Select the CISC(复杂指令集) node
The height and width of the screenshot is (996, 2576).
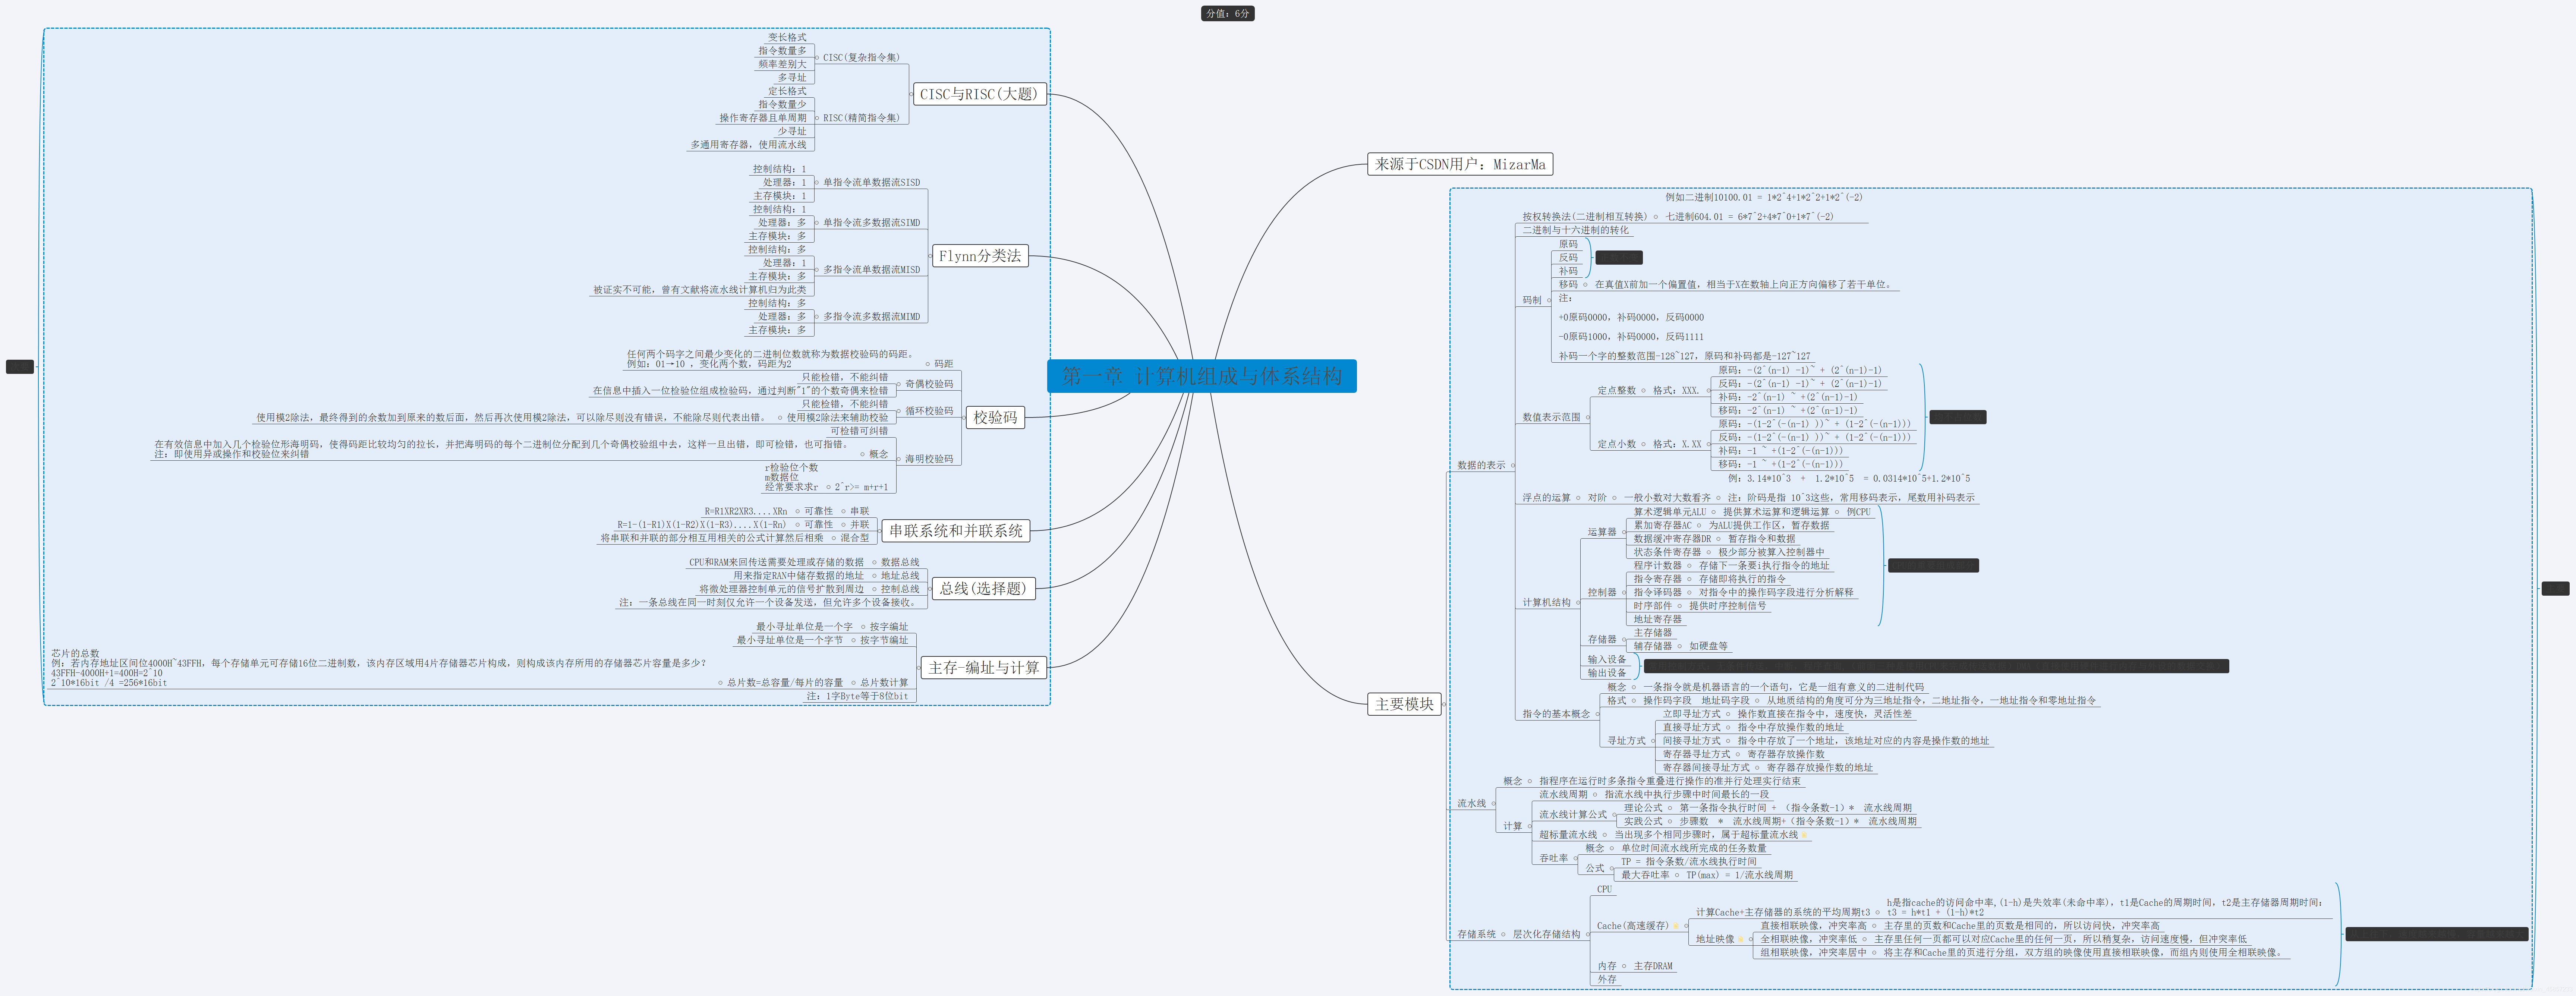[x=861, y=58]
